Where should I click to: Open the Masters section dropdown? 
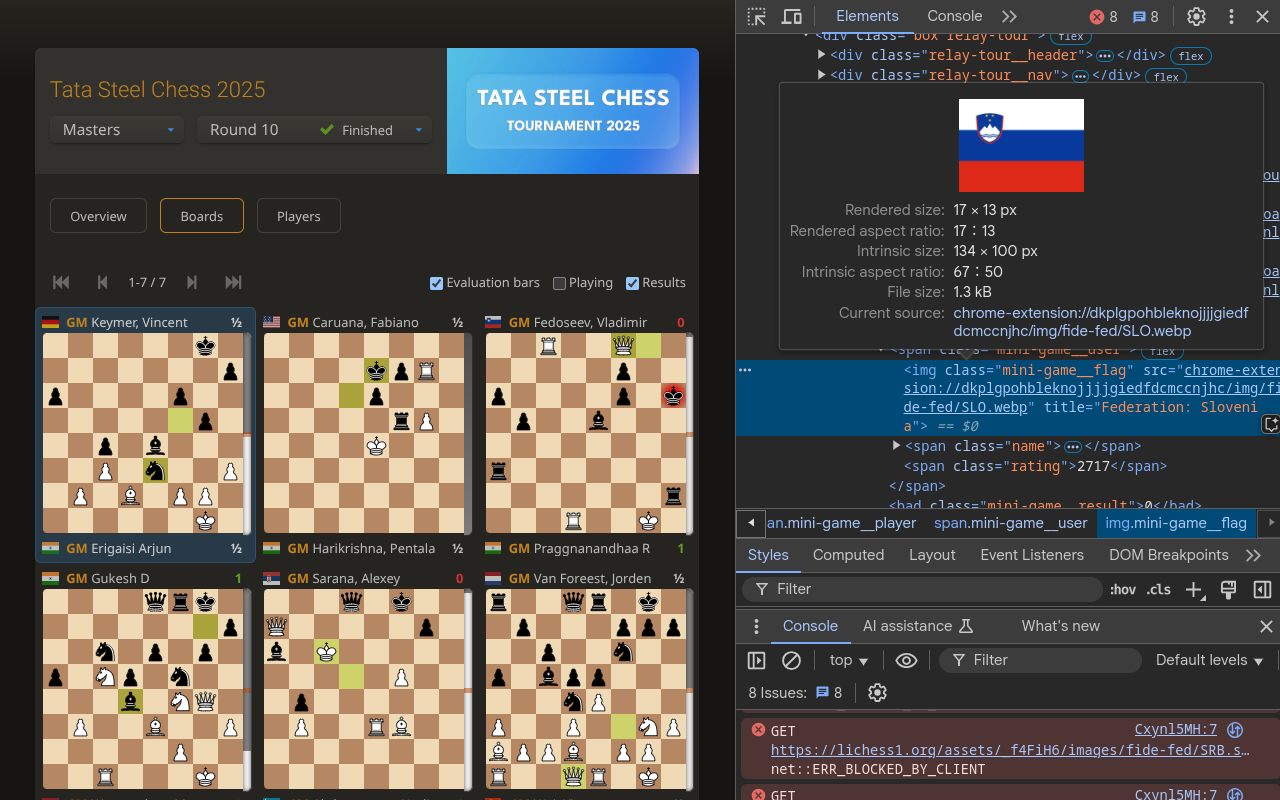[117, 130]
